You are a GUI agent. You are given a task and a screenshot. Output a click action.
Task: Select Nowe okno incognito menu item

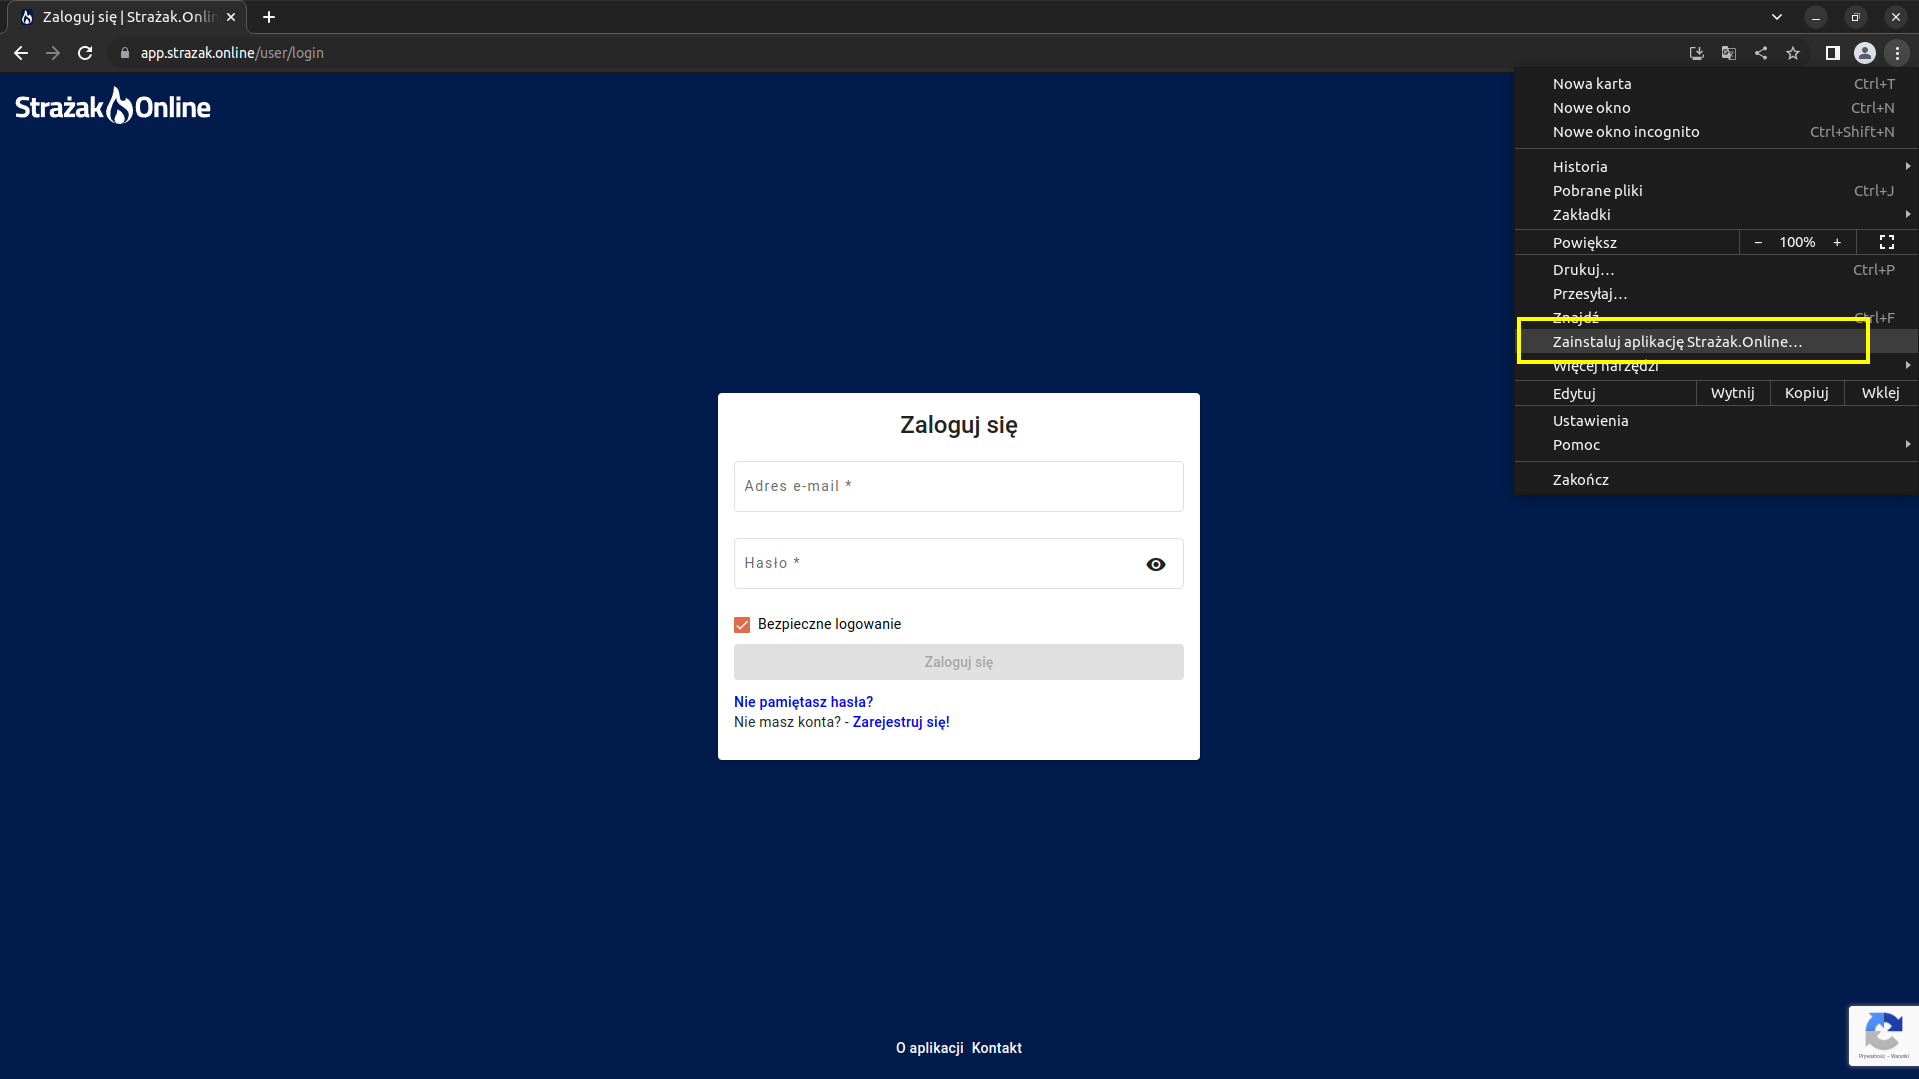[1716, 132]
